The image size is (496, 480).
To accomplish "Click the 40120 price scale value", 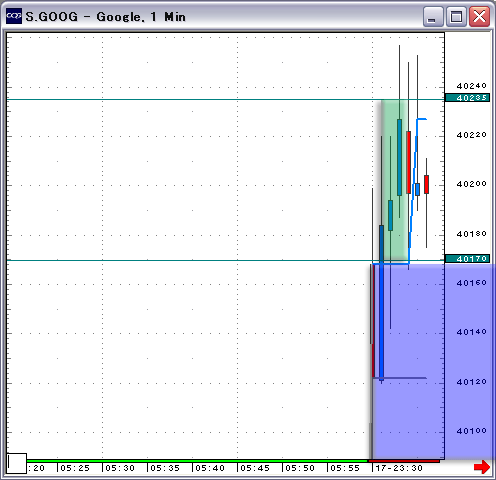I will click(471, 382).
